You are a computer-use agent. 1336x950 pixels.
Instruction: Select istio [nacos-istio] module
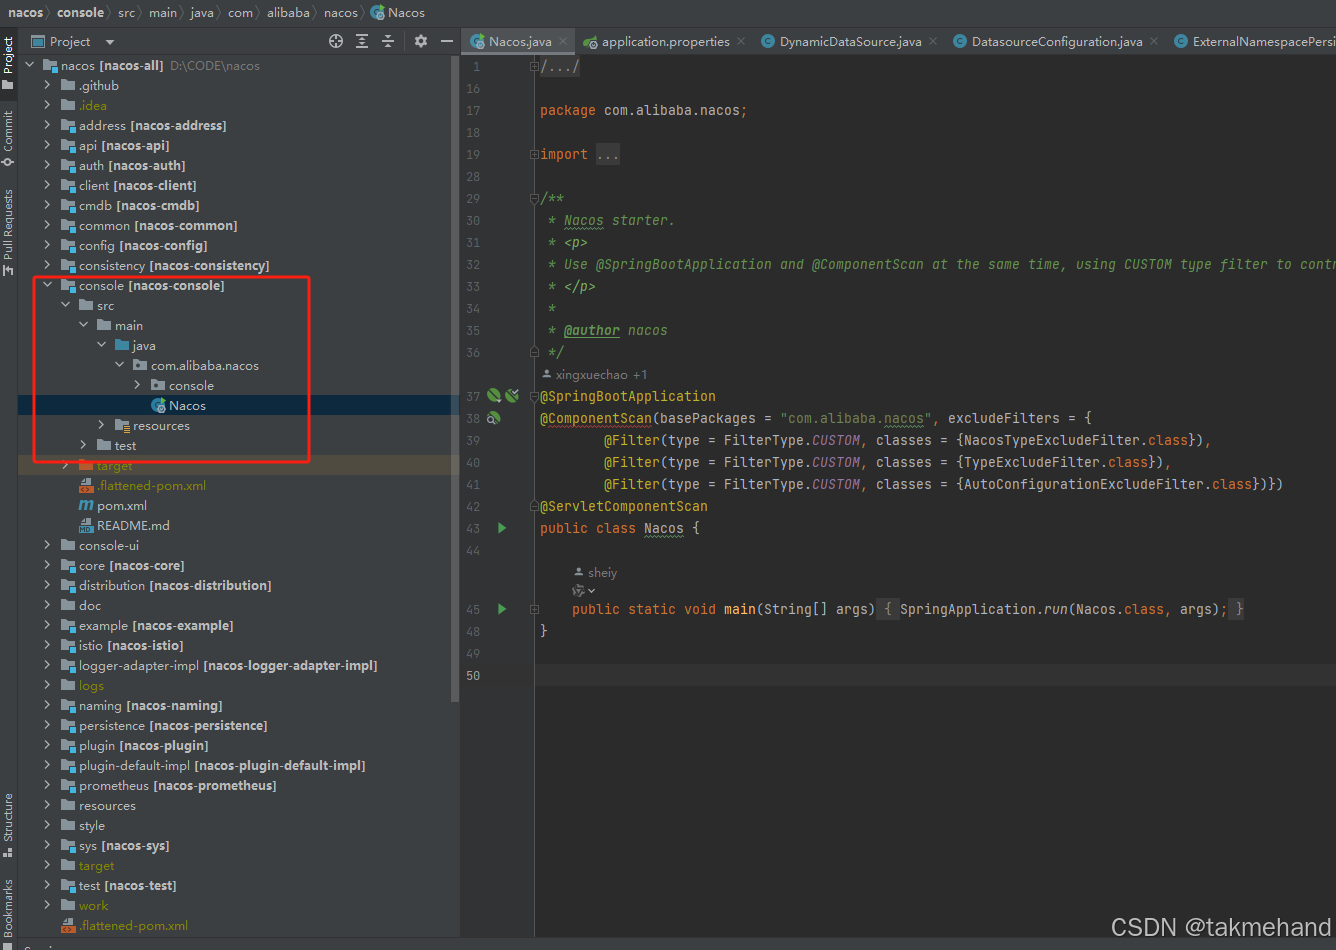click(x=131, y=645)
